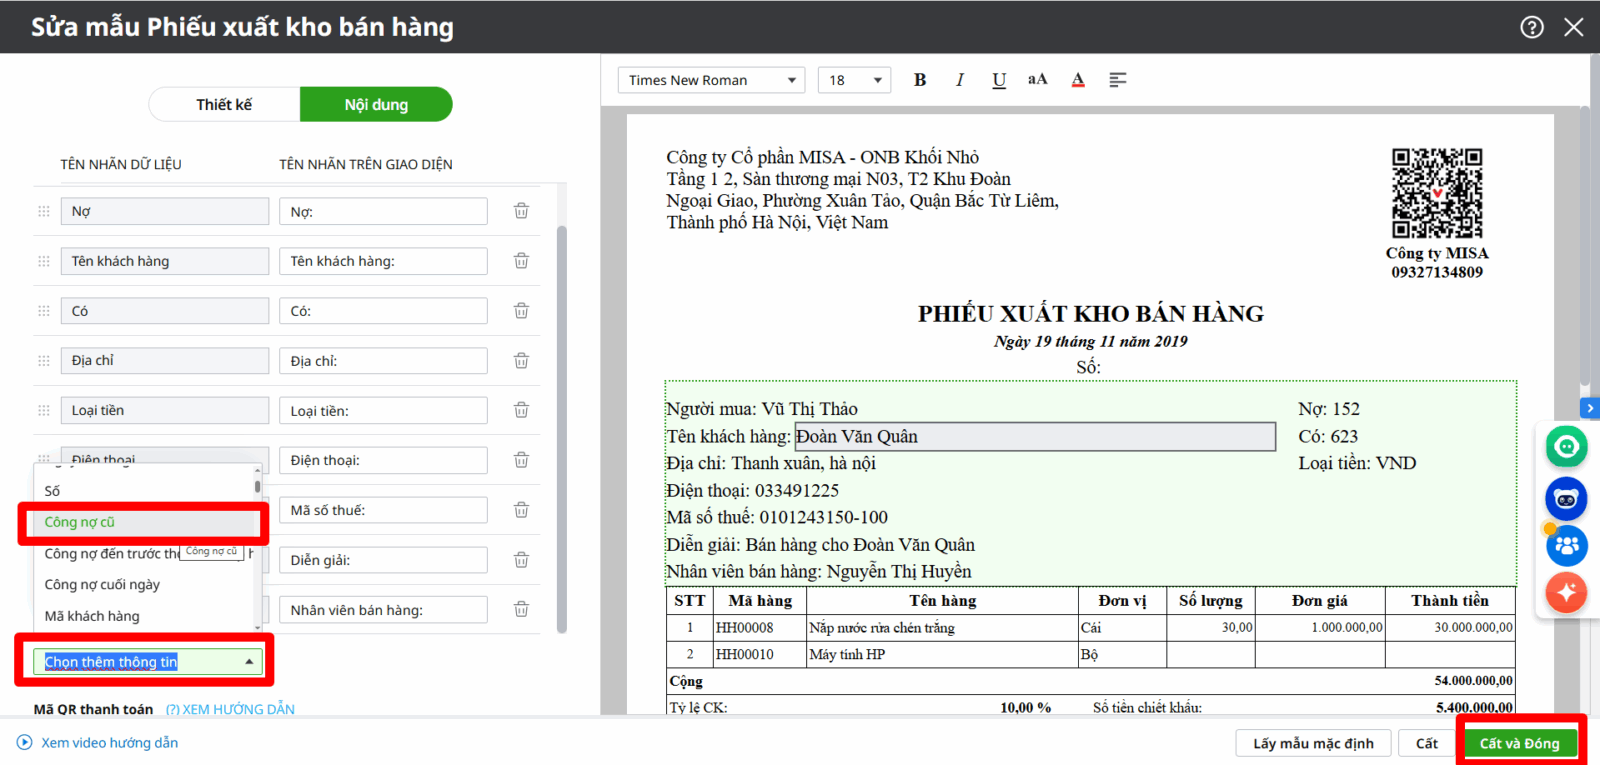Toggle bold formatting in the toolbar
1600x765 pixels.
coord(920,80)
